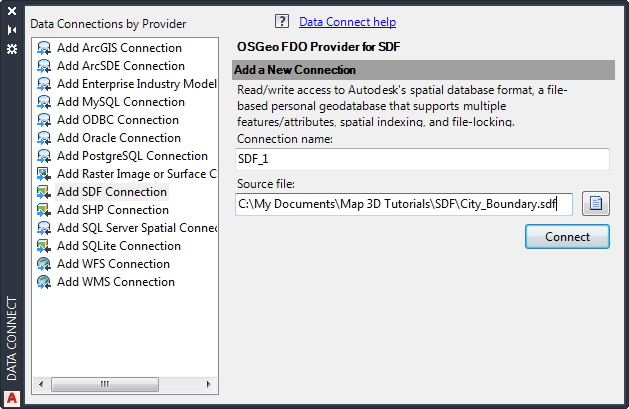
Task: Click the ArcGIS connection icon
Action: pyautogui.click(x=44, y=48)
